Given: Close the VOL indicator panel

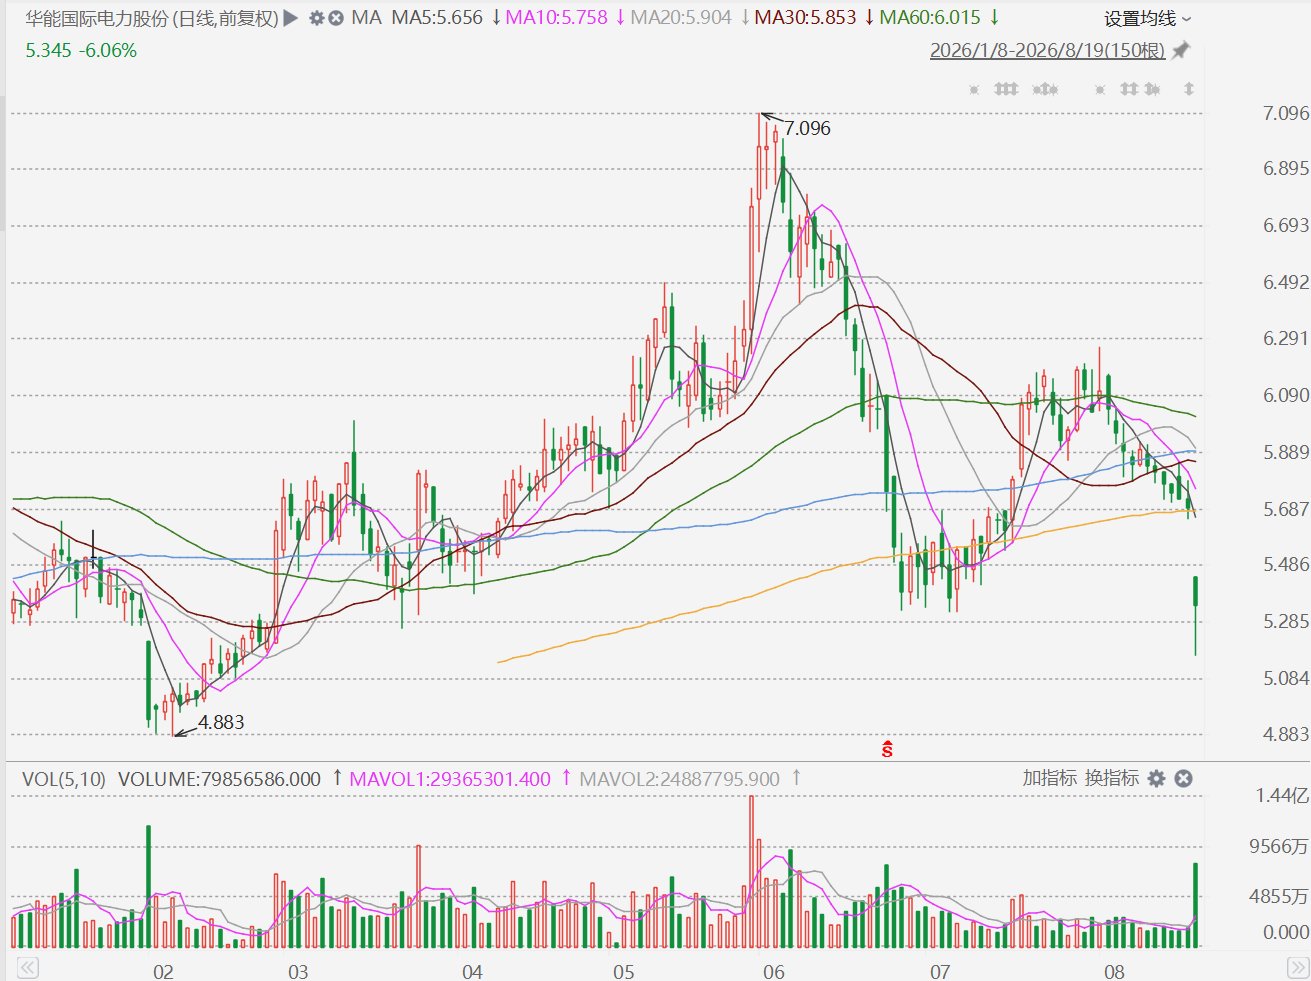Looking at the screenshot, I should tap(1183, 778).
